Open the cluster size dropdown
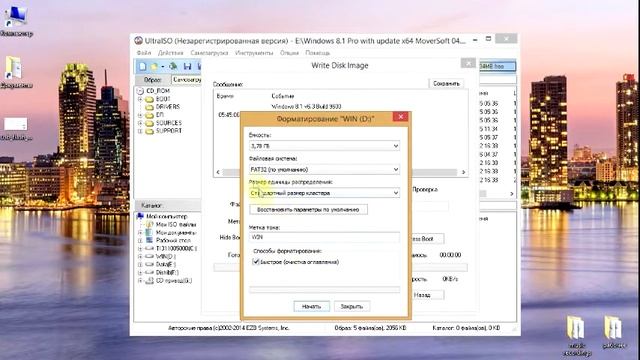The image size is (640, 360). tap(324, 193)
